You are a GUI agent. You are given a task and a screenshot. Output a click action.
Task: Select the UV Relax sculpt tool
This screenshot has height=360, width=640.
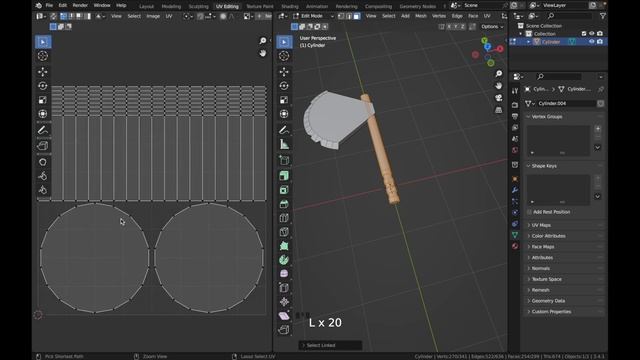pos(43,176)
